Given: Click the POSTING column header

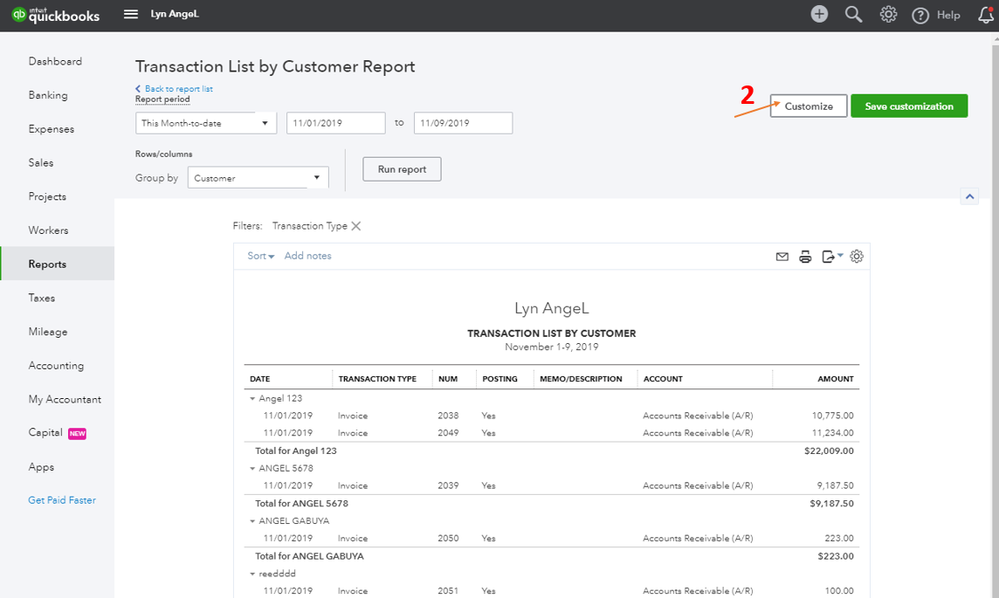Looking at the screenshot, I should click(x=500, y=379).
